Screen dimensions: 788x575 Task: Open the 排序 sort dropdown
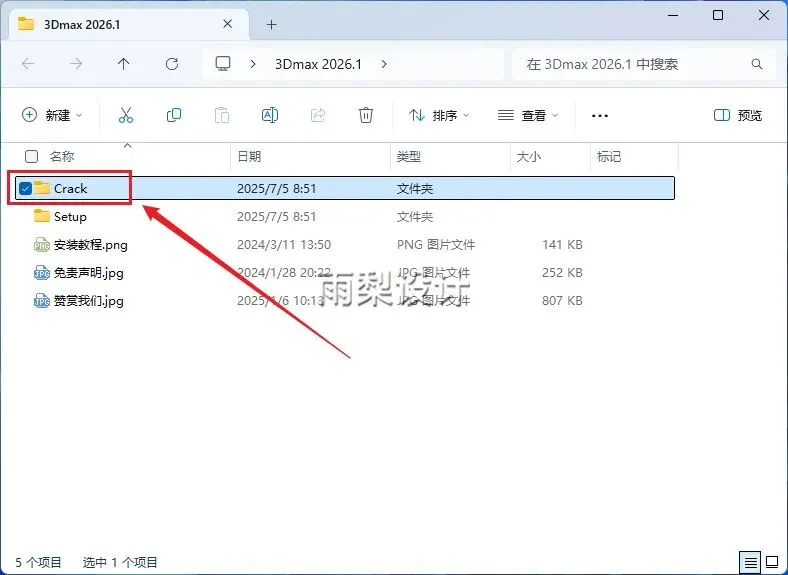(439, 115)
